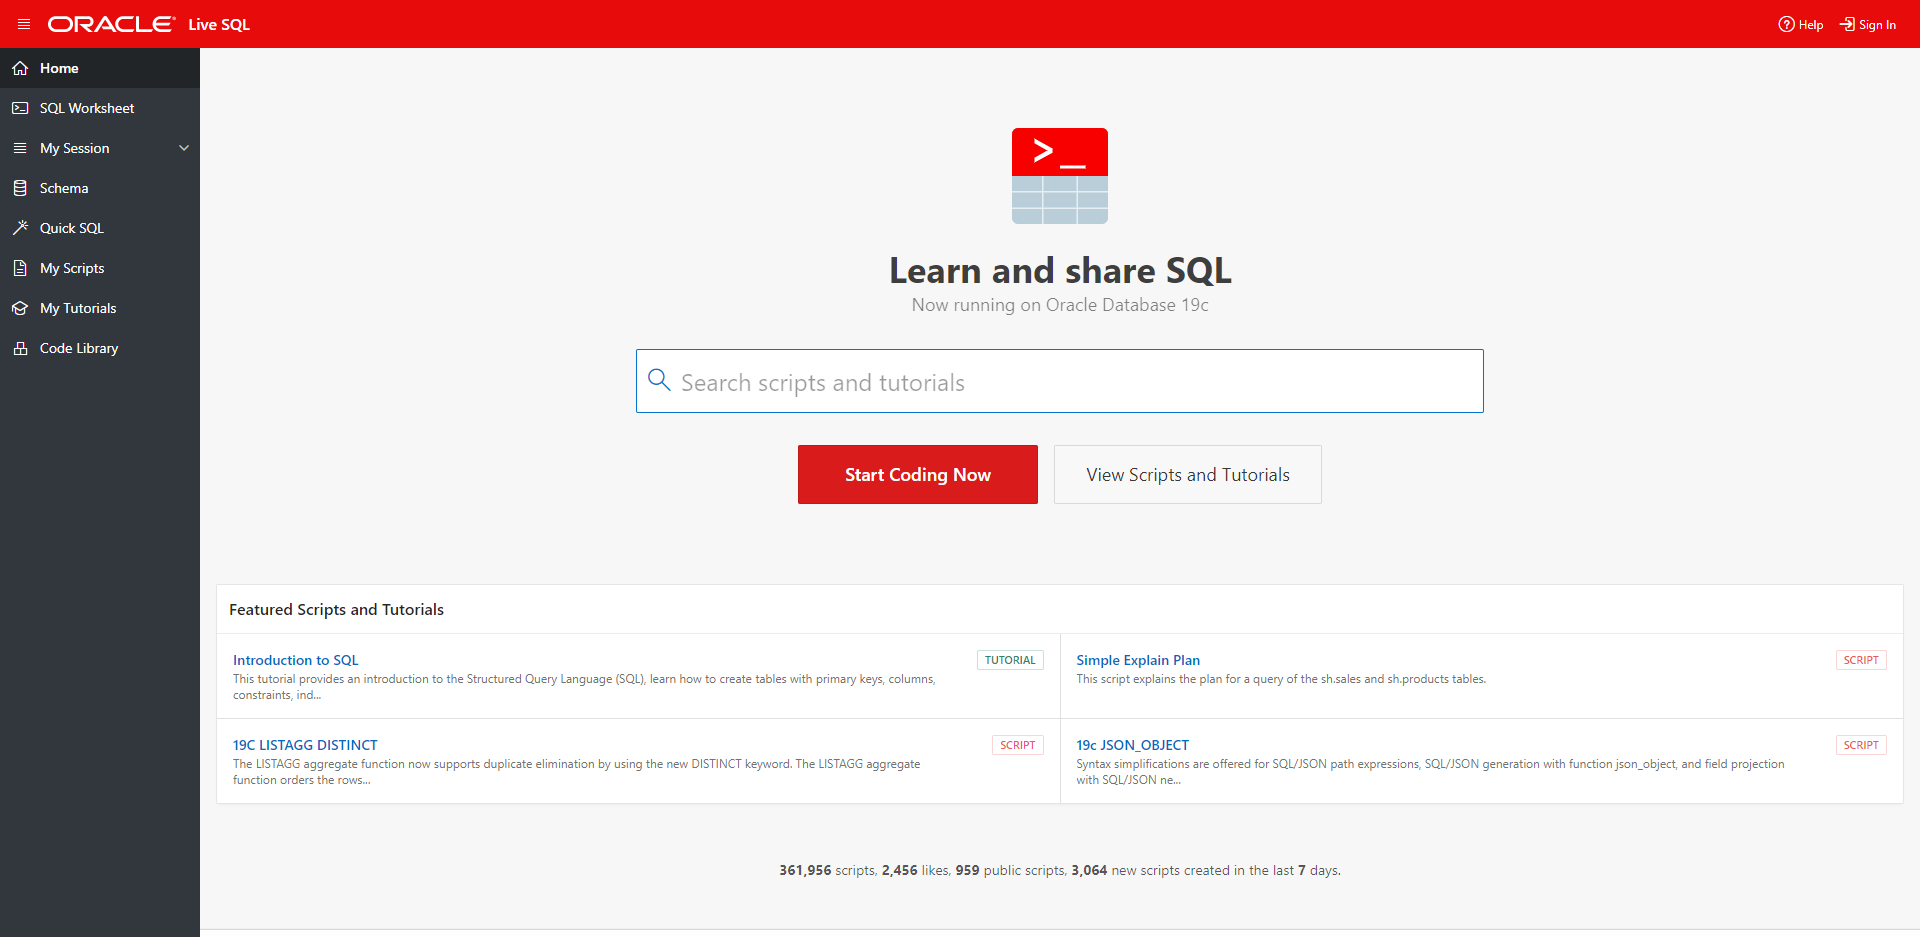The height and width of the screenshot is (937, 1920).
Task: Toggle the hamburger navigation menu icon
Action: pyautogui.click(x=24, y=24)
